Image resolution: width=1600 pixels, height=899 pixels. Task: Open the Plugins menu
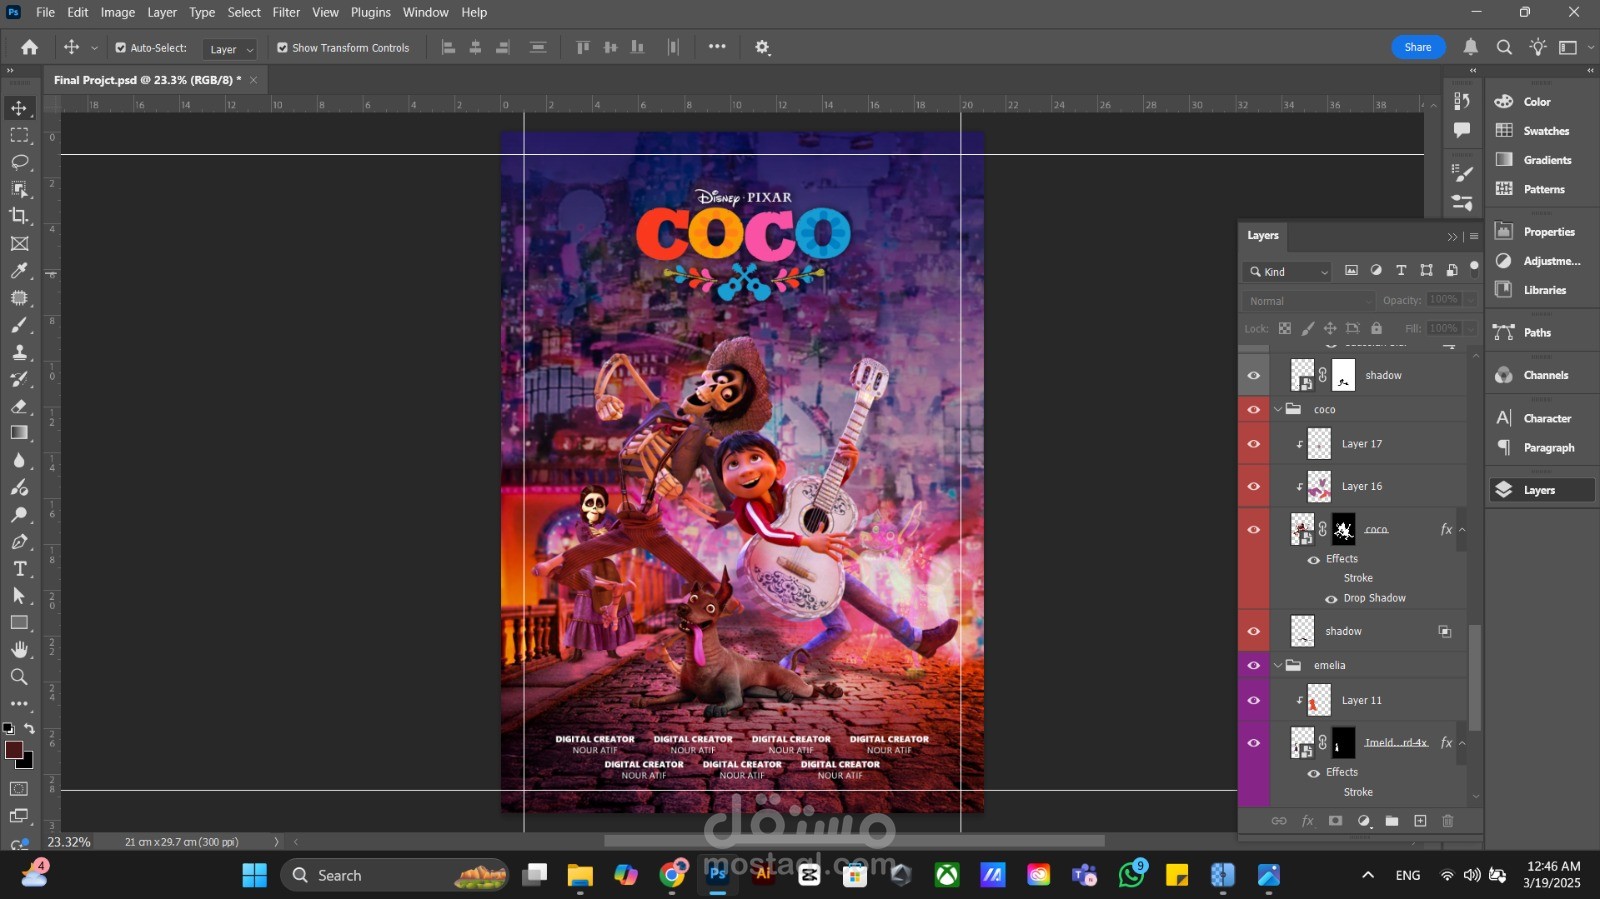[x=370, y=12]
